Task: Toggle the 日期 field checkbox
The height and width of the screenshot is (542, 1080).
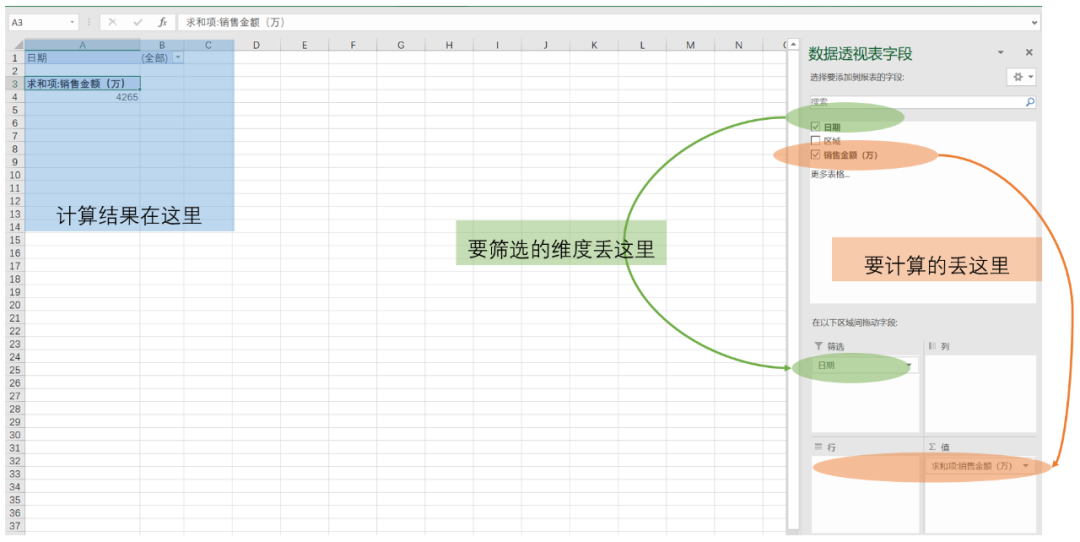Action: click(x=816, y=127)
